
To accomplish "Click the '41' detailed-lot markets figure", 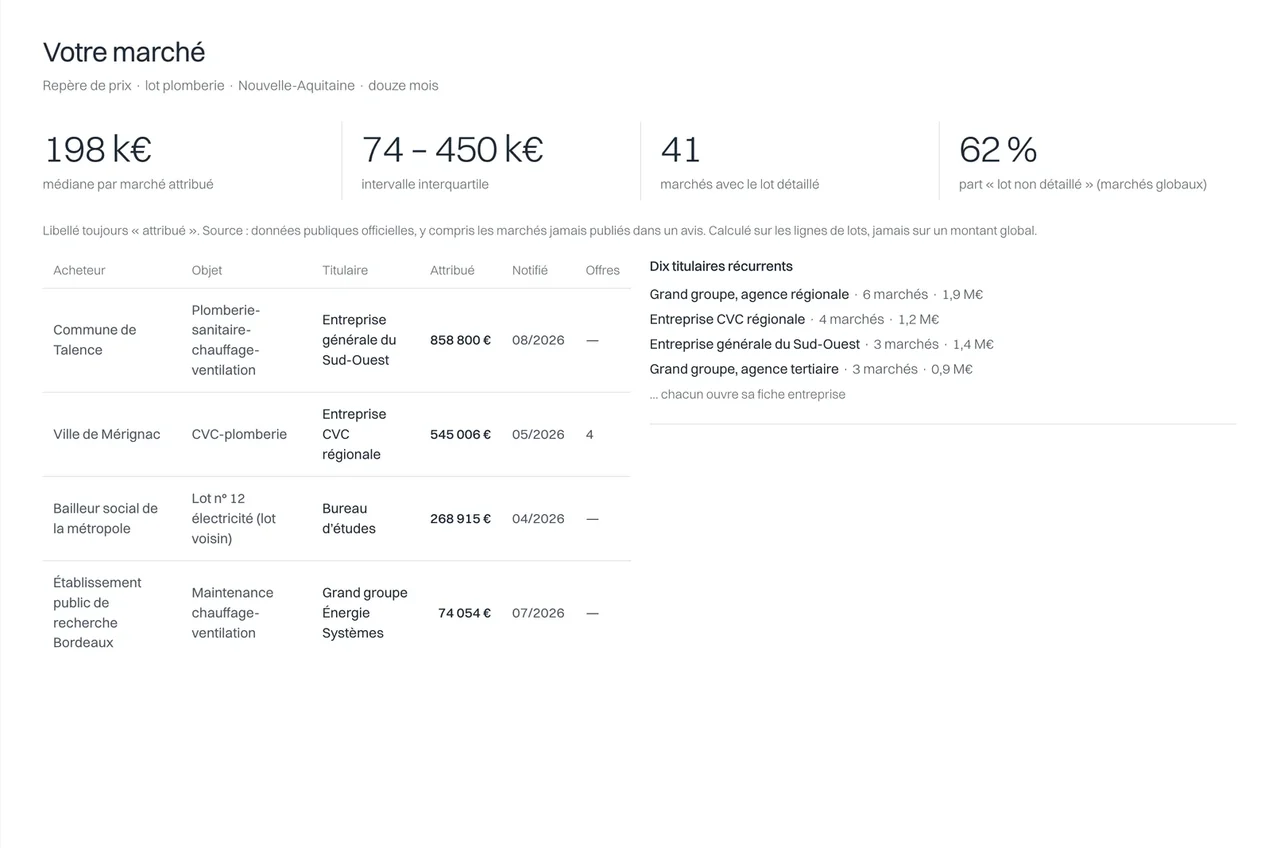I will click(x=680, y=149).
